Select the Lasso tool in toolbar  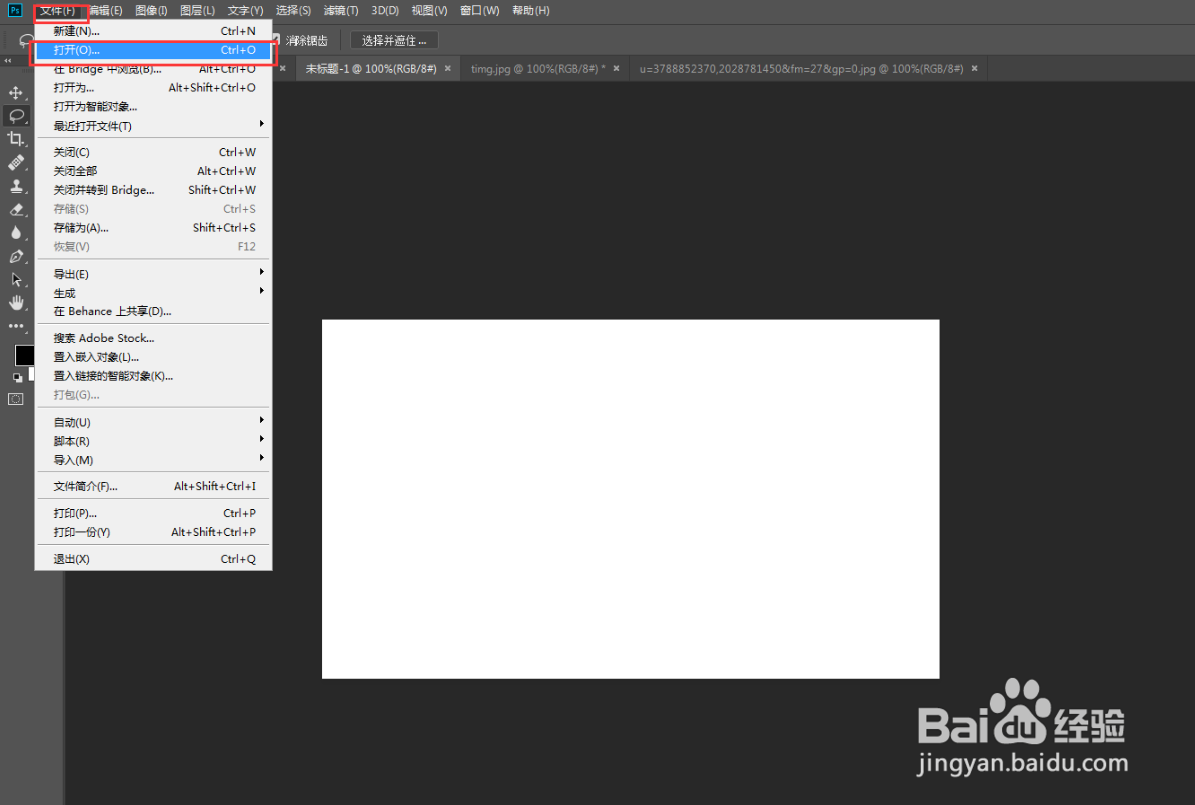(x=16, y=116)
